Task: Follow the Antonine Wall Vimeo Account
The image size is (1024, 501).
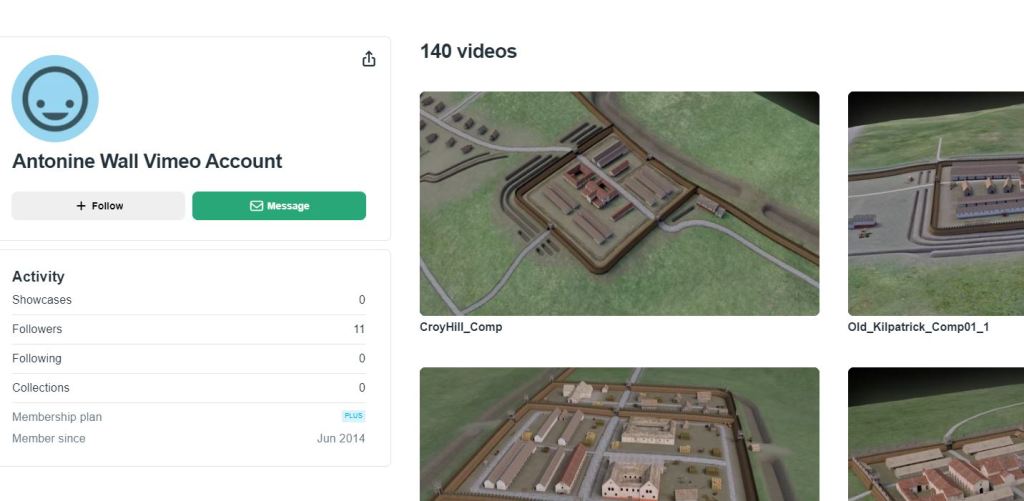Action: pos(98,206)
